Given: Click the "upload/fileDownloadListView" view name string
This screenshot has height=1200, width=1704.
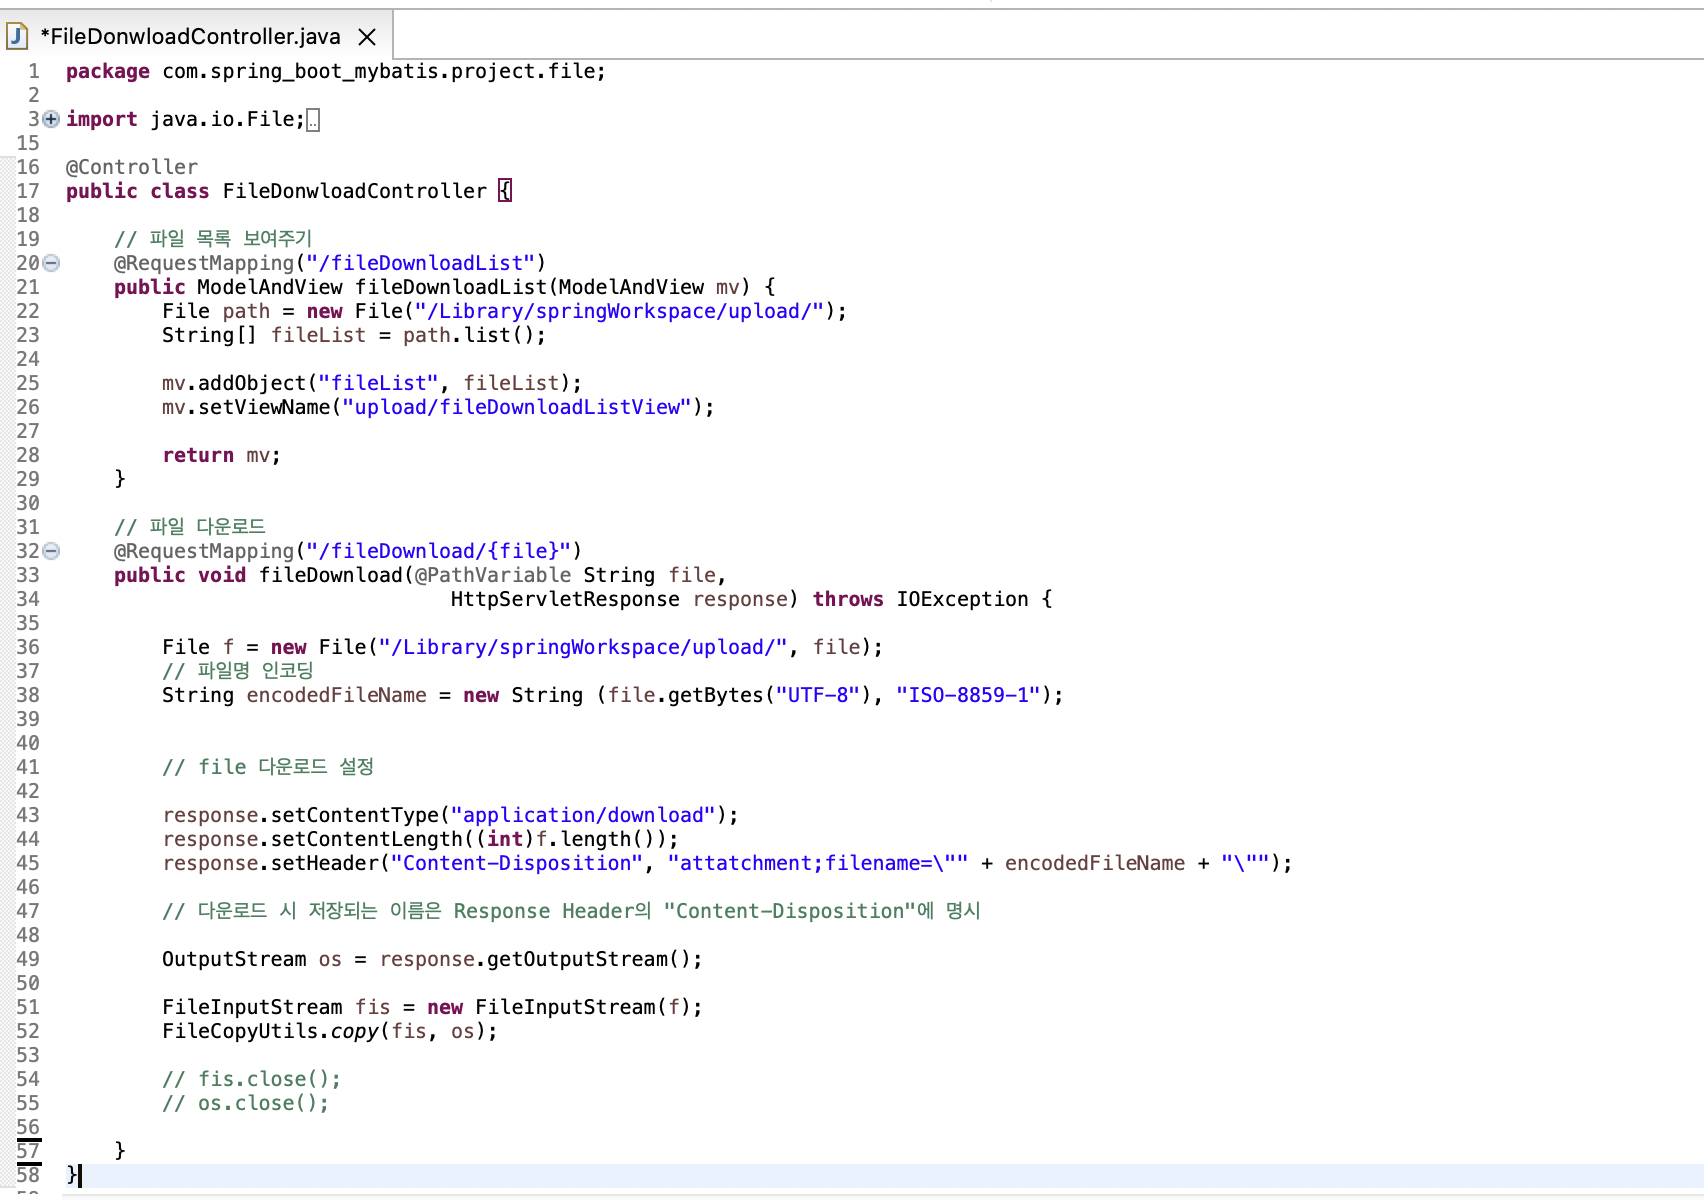Looking at the screenshot, I should [x=516, y=407].
